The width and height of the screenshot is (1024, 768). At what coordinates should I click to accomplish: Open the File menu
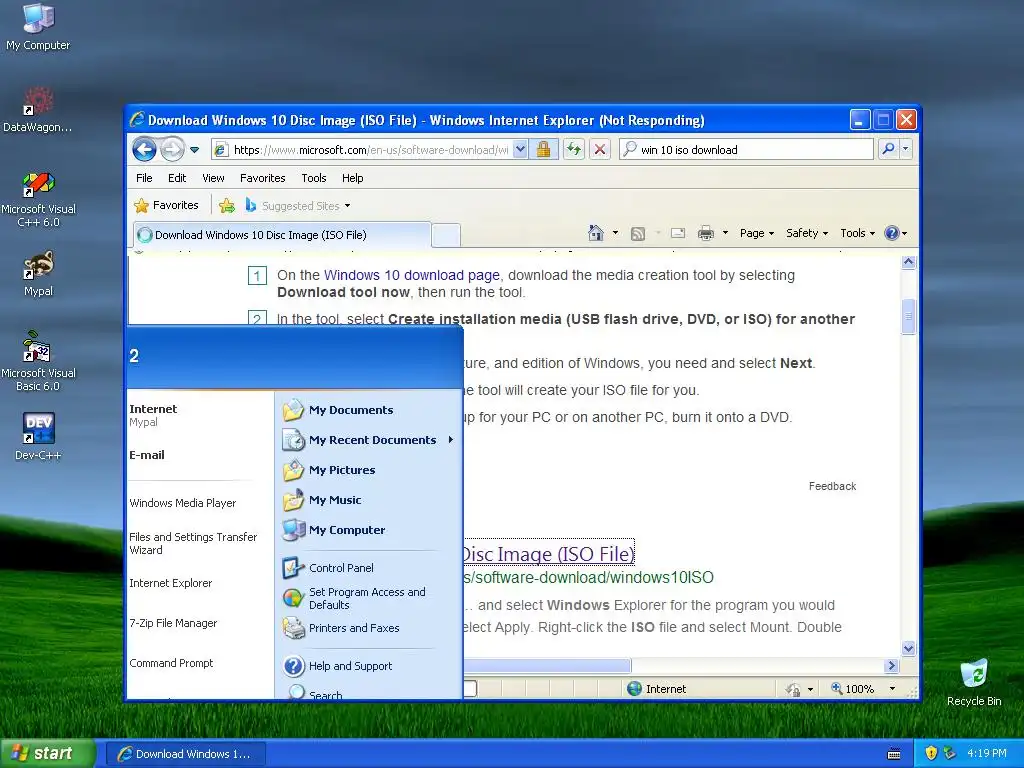pyautogui.click(x=144, y=178)
